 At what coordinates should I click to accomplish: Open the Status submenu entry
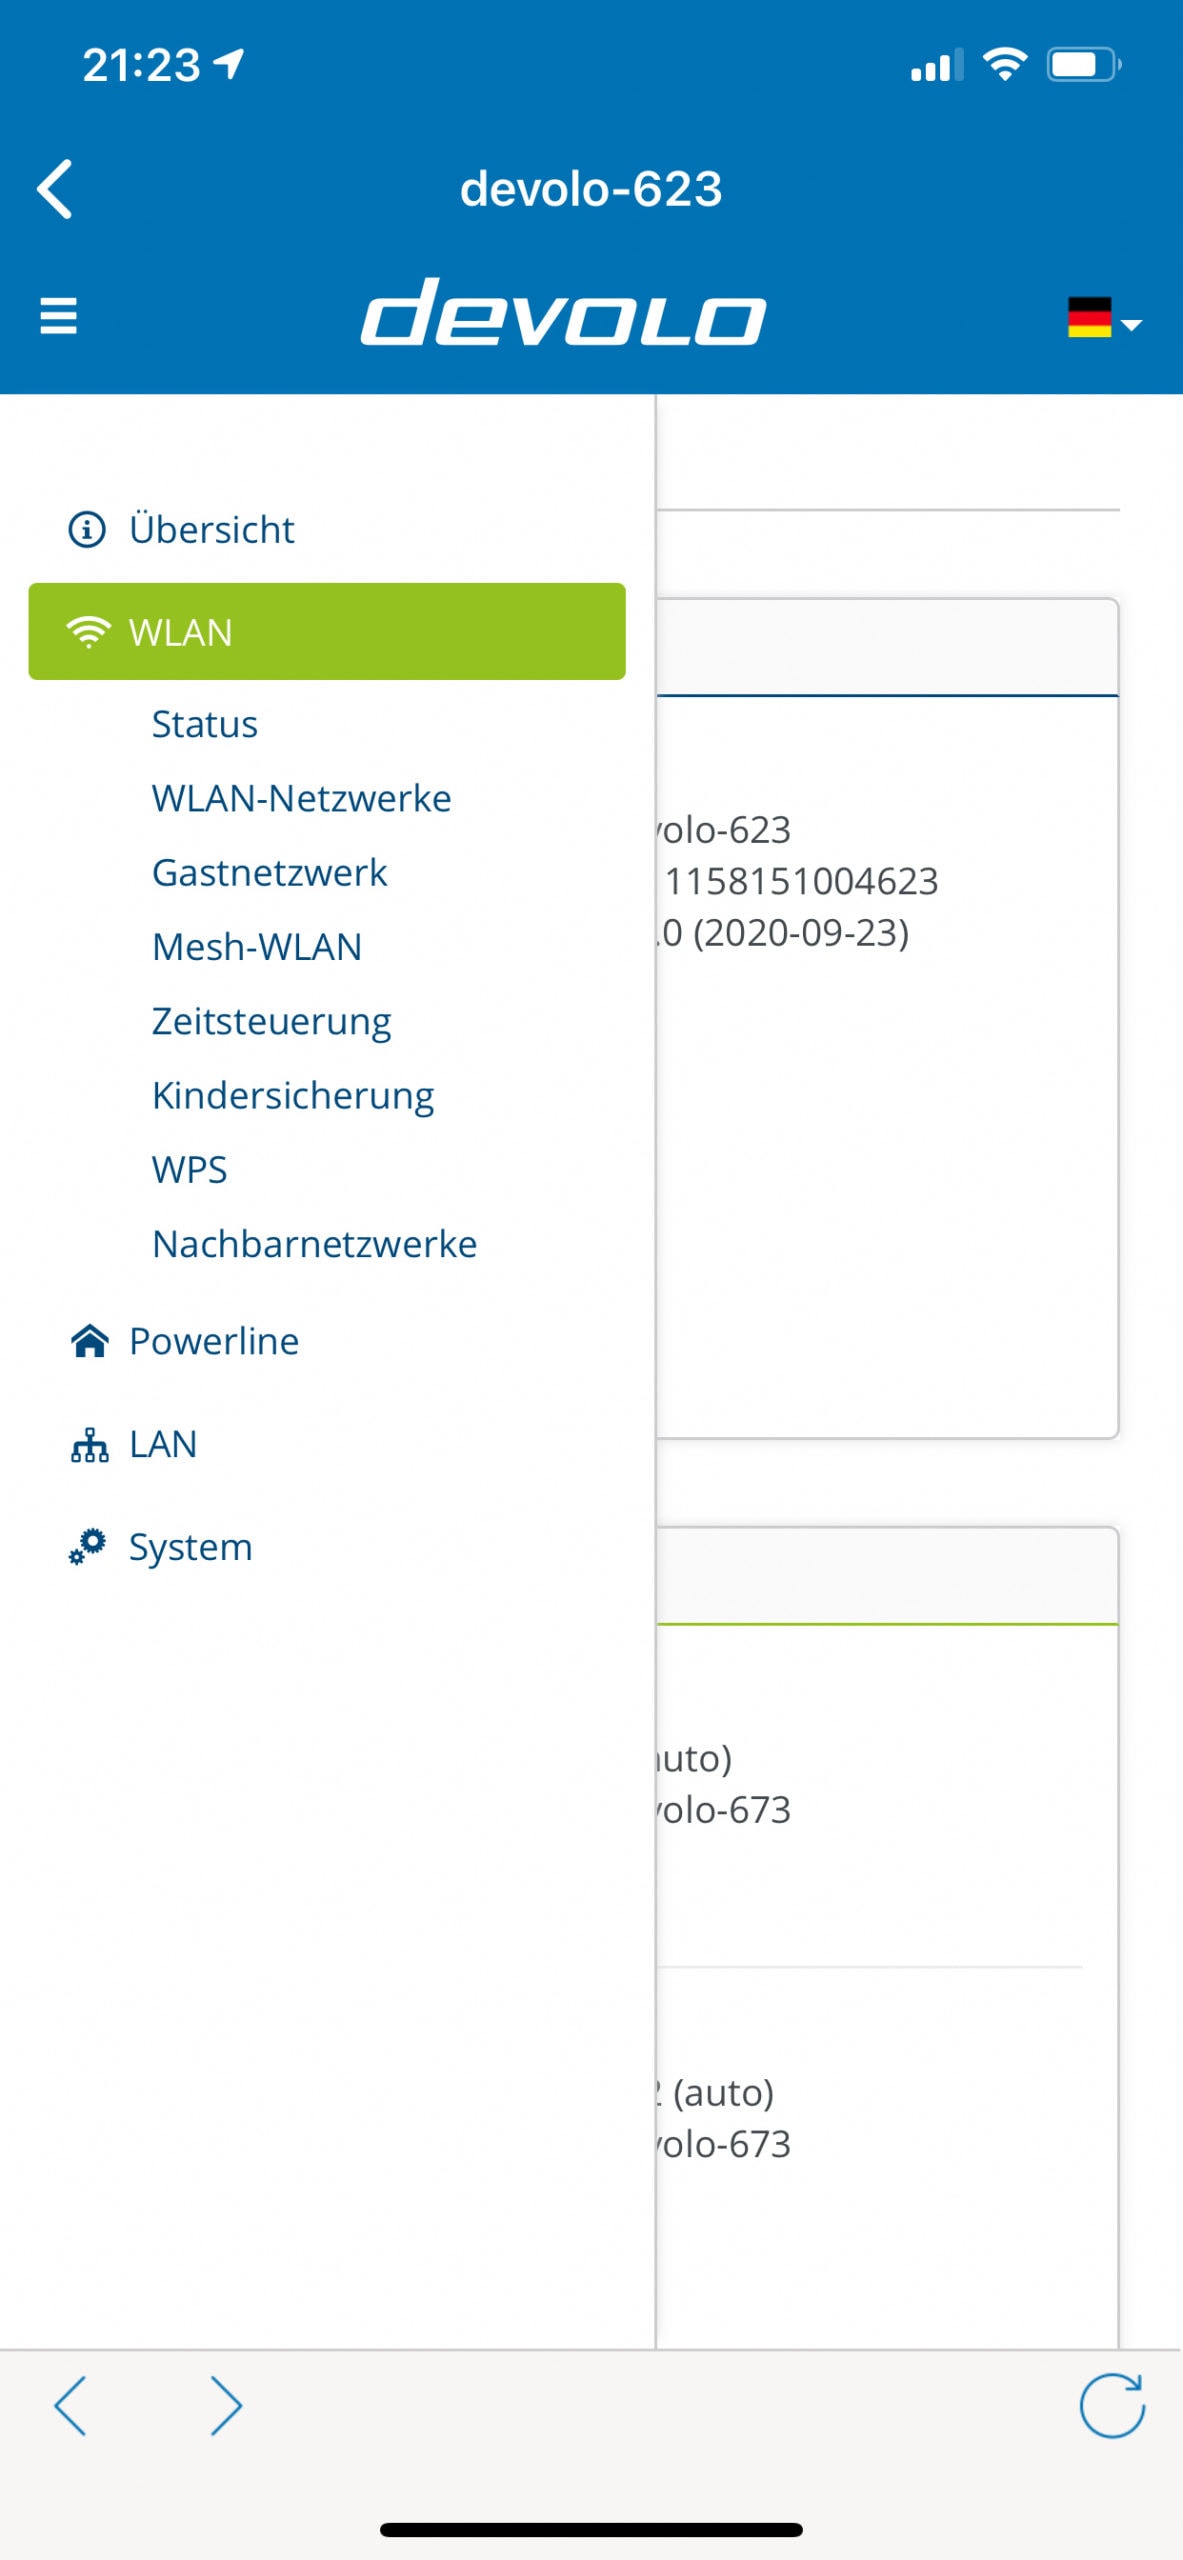click(x=205, y=724)
